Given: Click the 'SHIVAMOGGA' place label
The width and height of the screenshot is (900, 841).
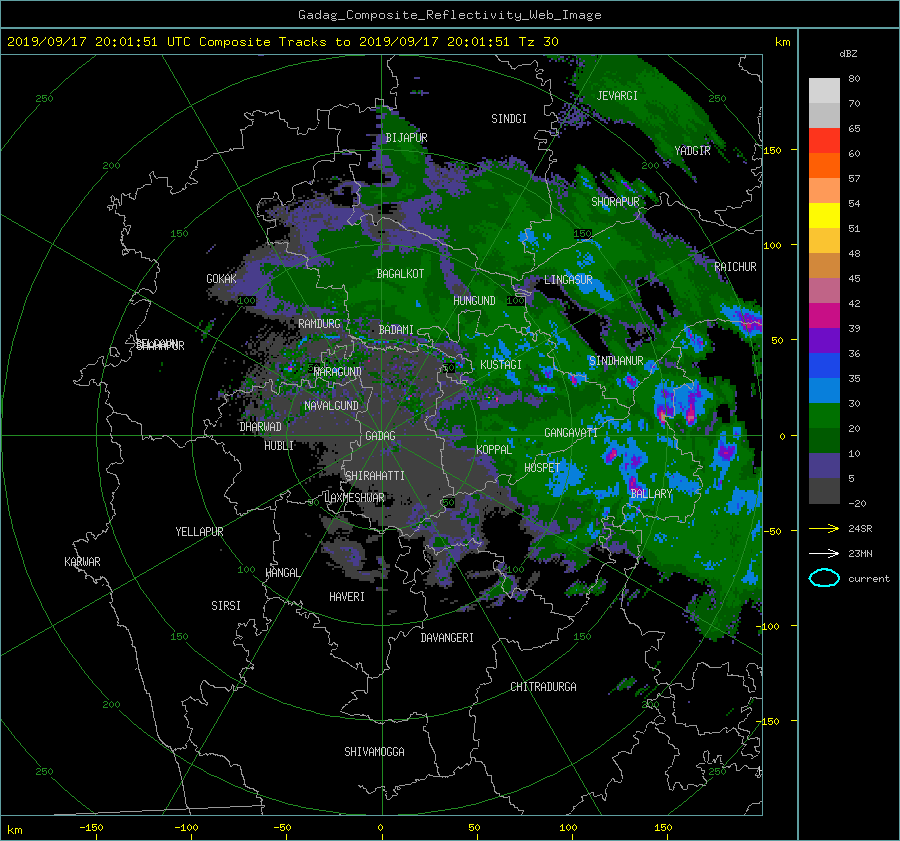Looking at the screenshot, I should (x=374, y=752).
